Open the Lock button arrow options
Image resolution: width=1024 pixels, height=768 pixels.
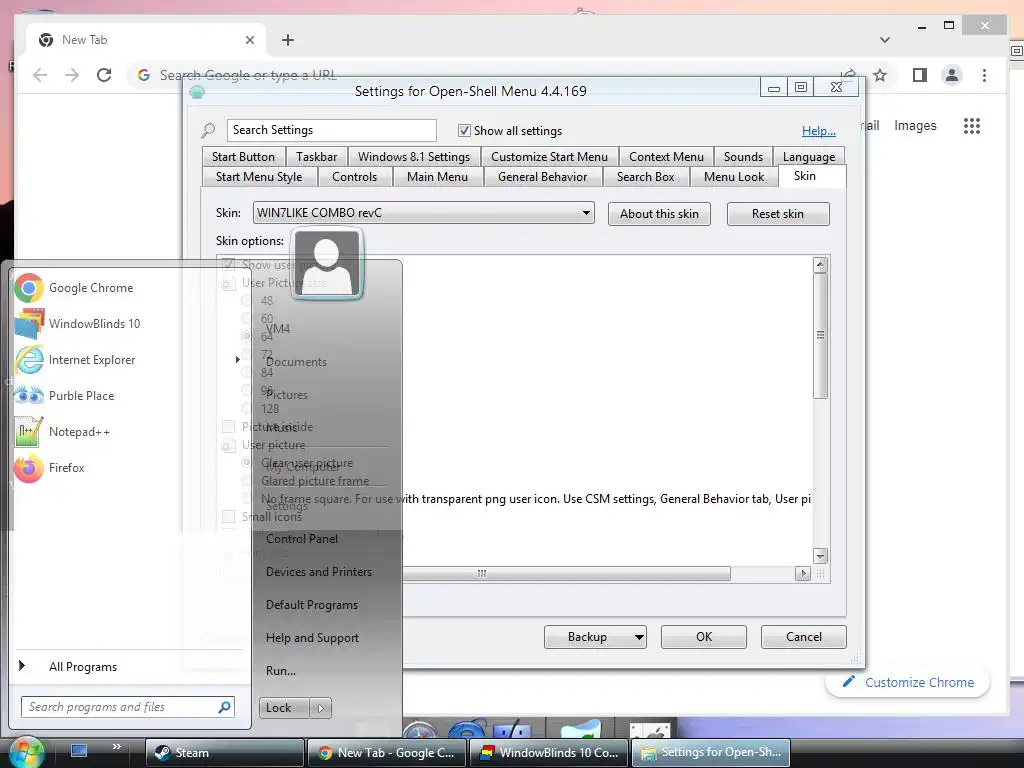click(320, 708)
